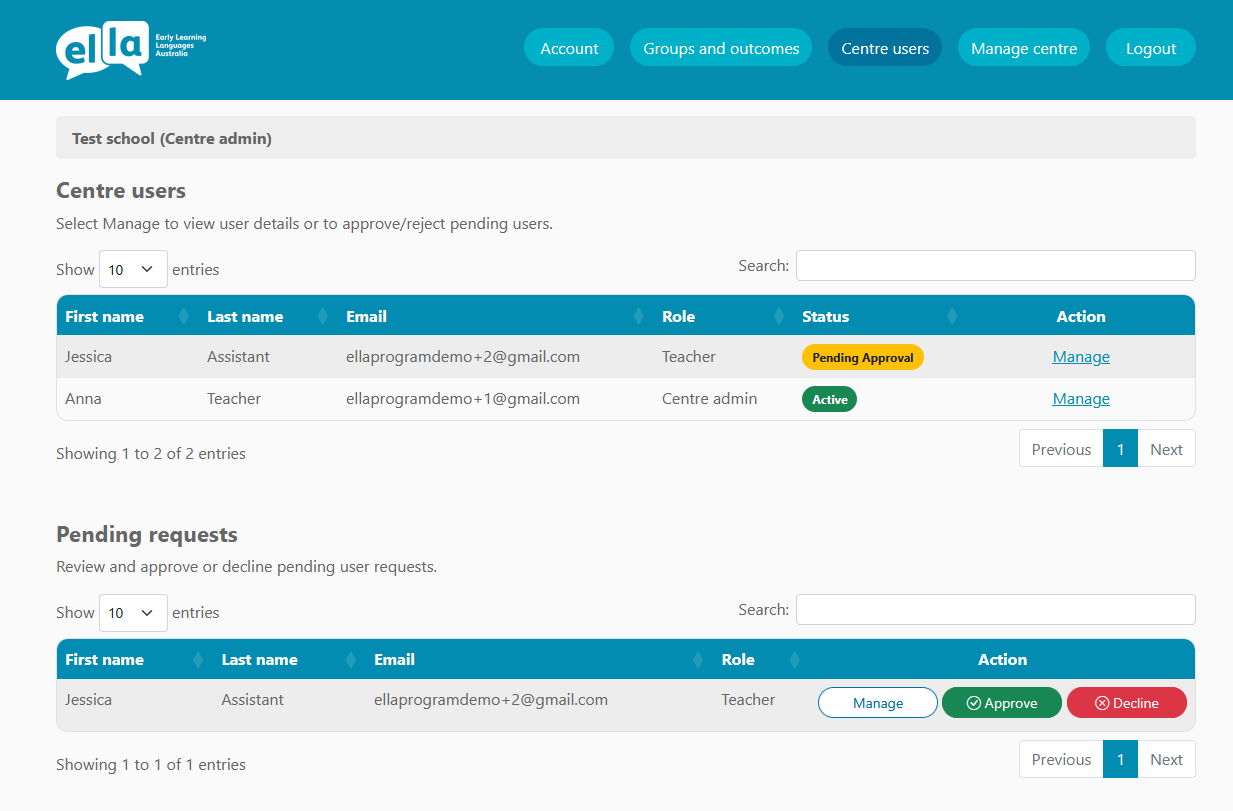This screenshot has width=1233, height=811.
Task: Click Manage link for Anna Teacher
Action: 1081,399
